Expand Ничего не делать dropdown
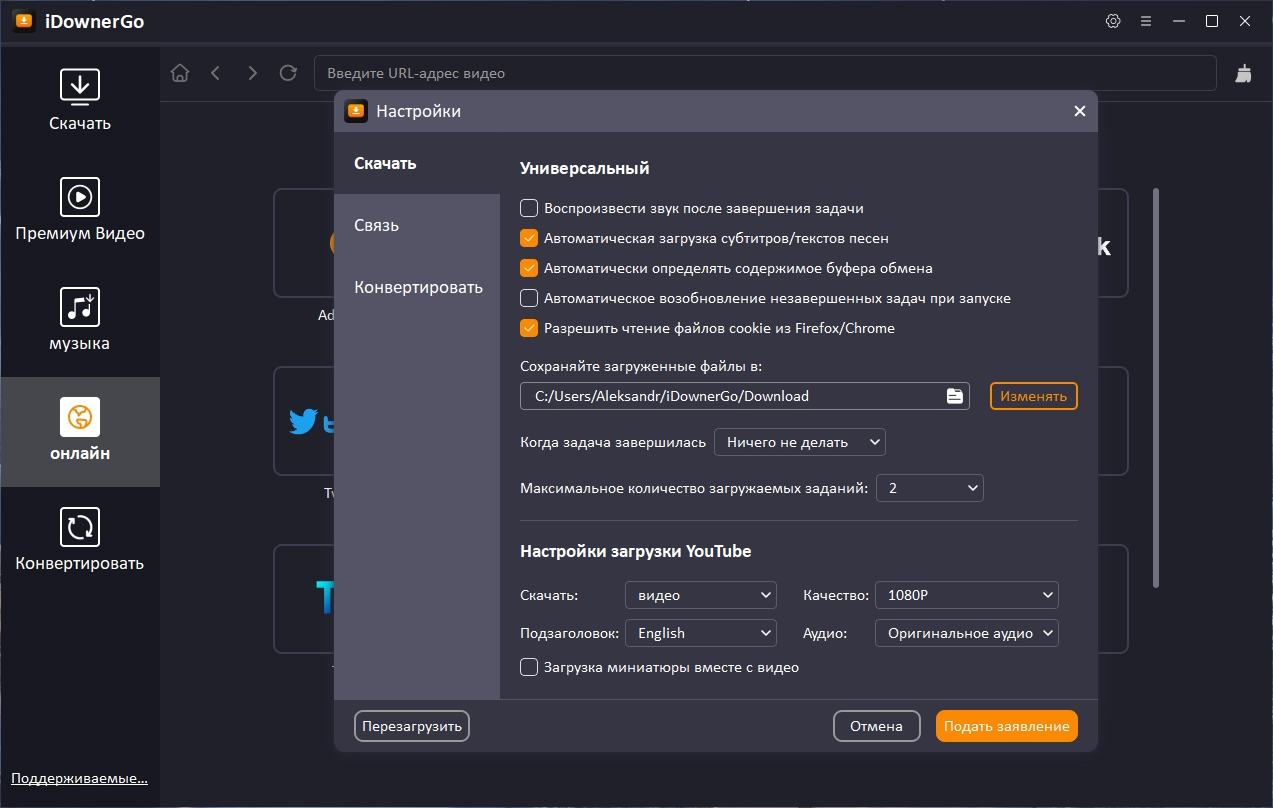This screenshot has height=808, width=1273. pyautogui.click(x=799, y=442)
